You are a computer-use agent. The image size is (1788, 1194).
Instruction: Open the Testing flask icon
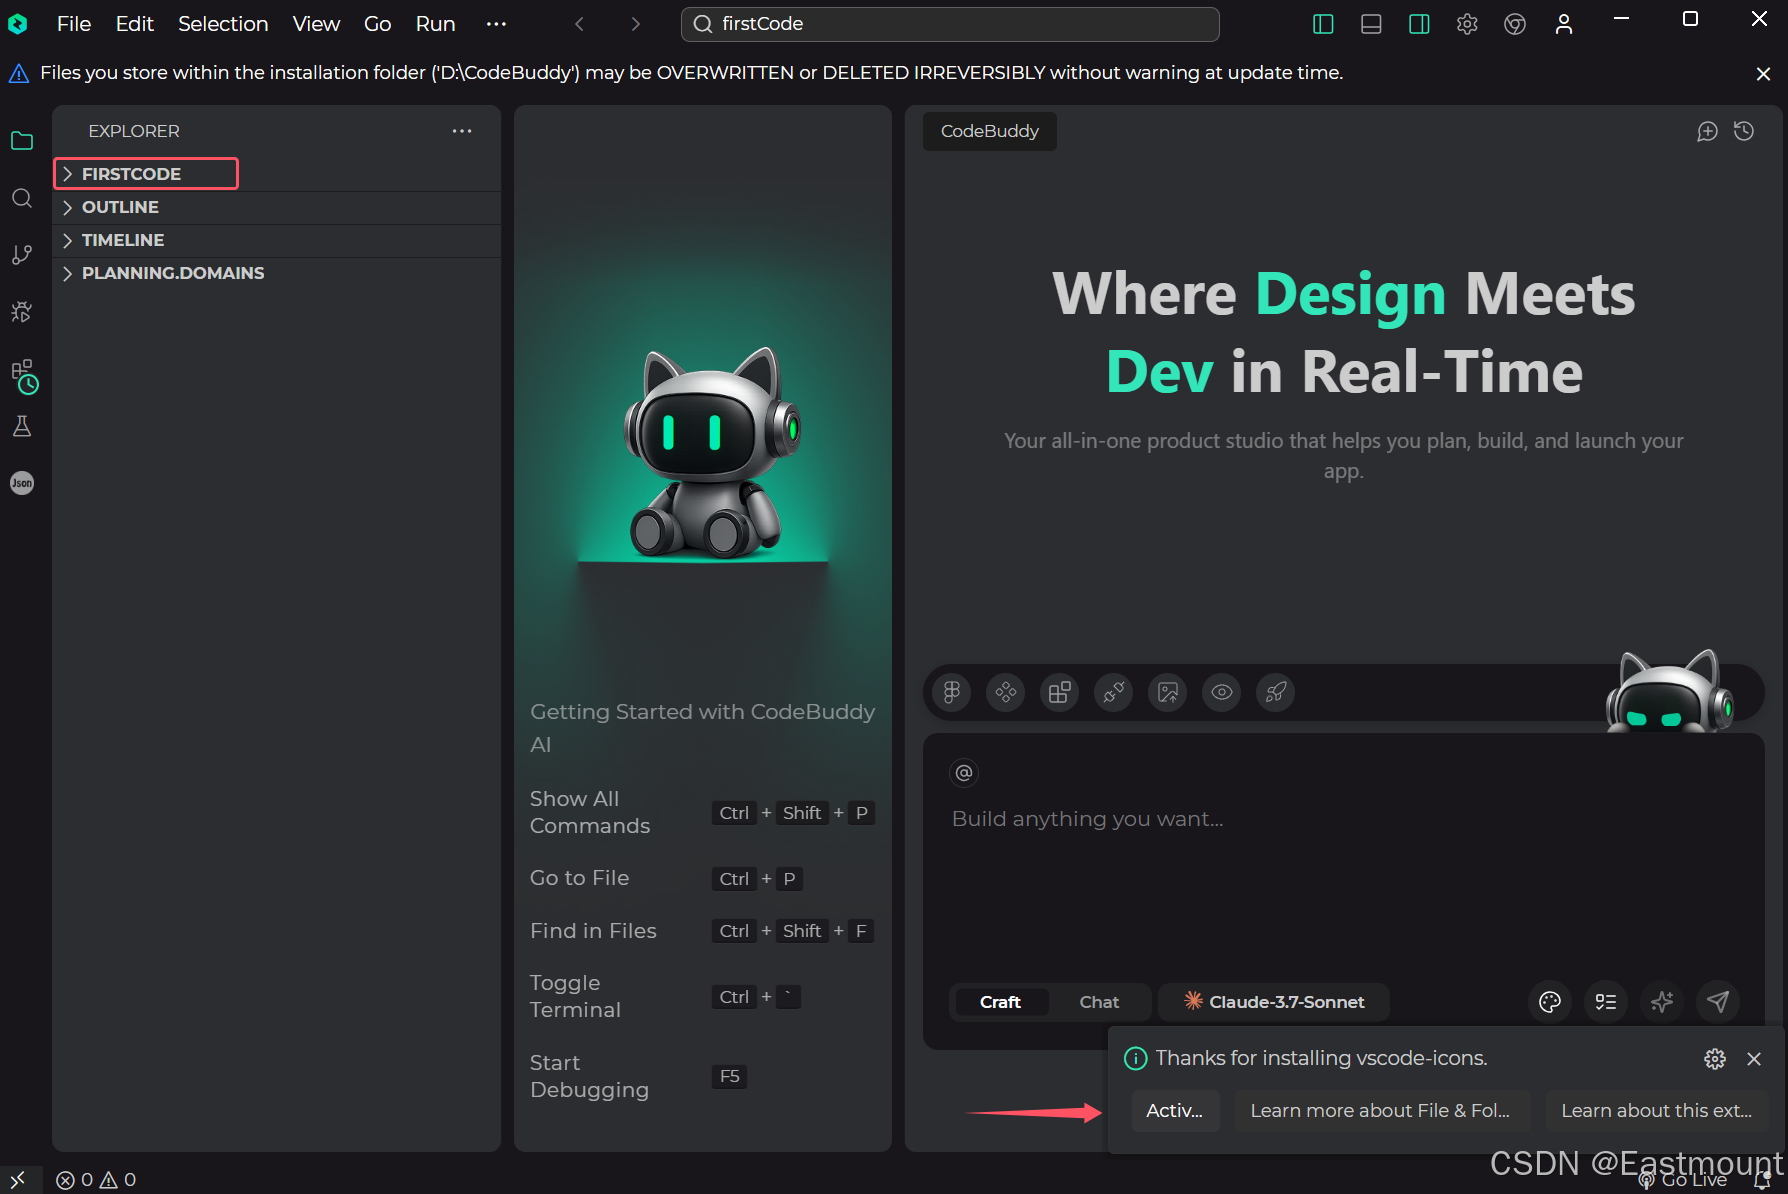coord(22,427)
